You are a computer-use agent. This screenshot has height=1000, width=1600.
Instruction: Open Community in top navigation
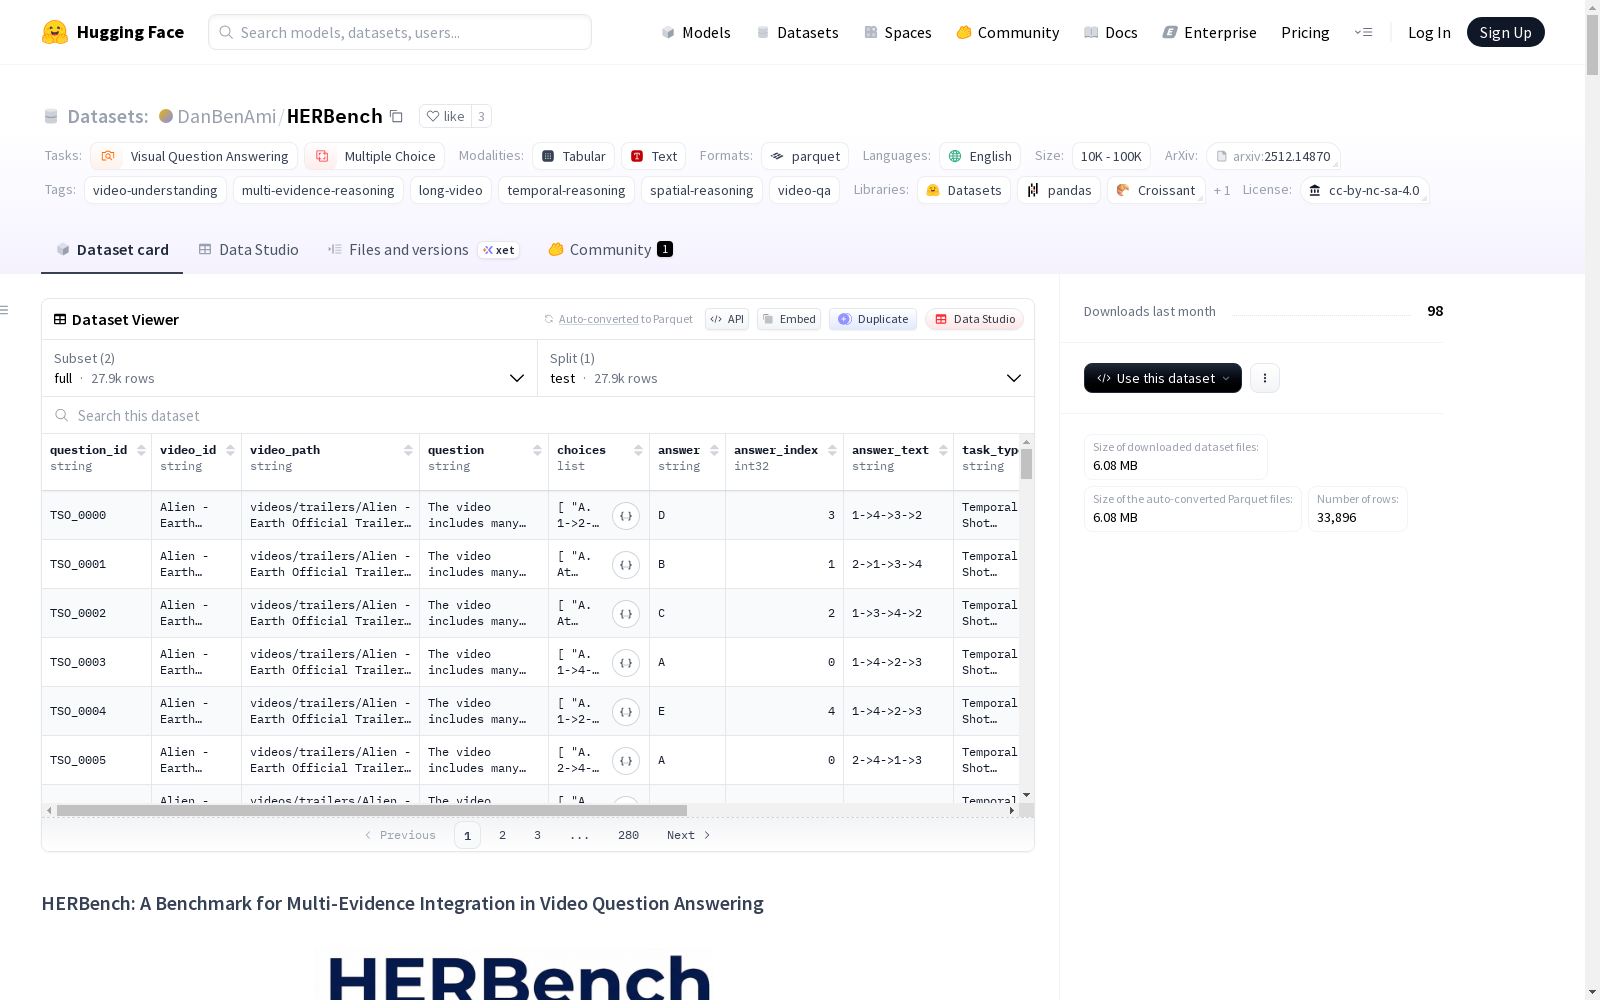click(1007, 32)
